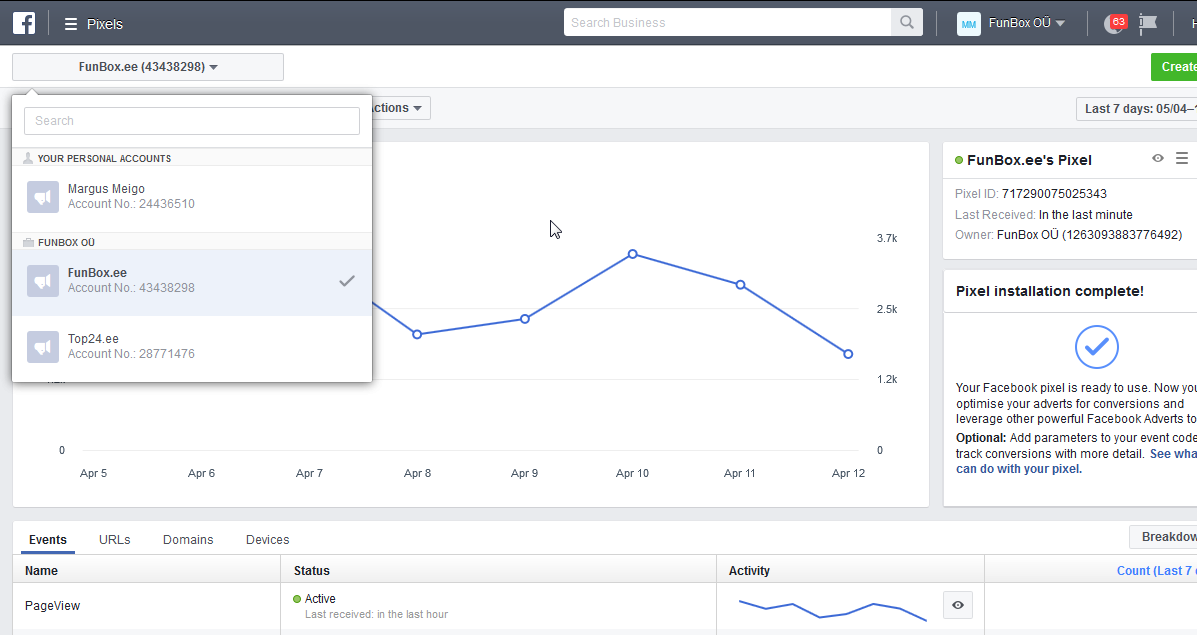
Task: Open the Last 7 days date range
Action: (x=1137, y=108)
